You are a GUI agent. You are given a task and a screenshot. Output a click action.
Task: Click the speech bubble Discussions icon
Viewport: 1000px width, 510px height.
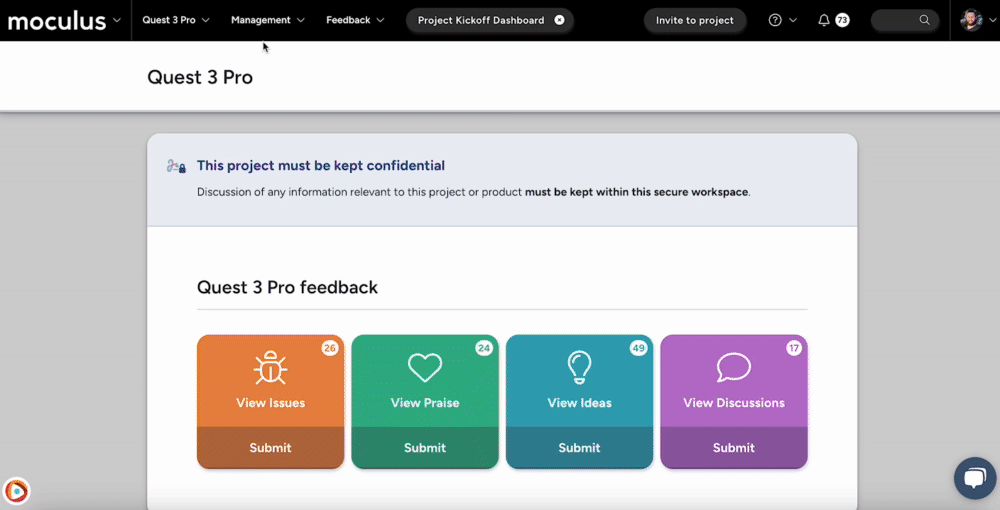(x=733, y=368)
